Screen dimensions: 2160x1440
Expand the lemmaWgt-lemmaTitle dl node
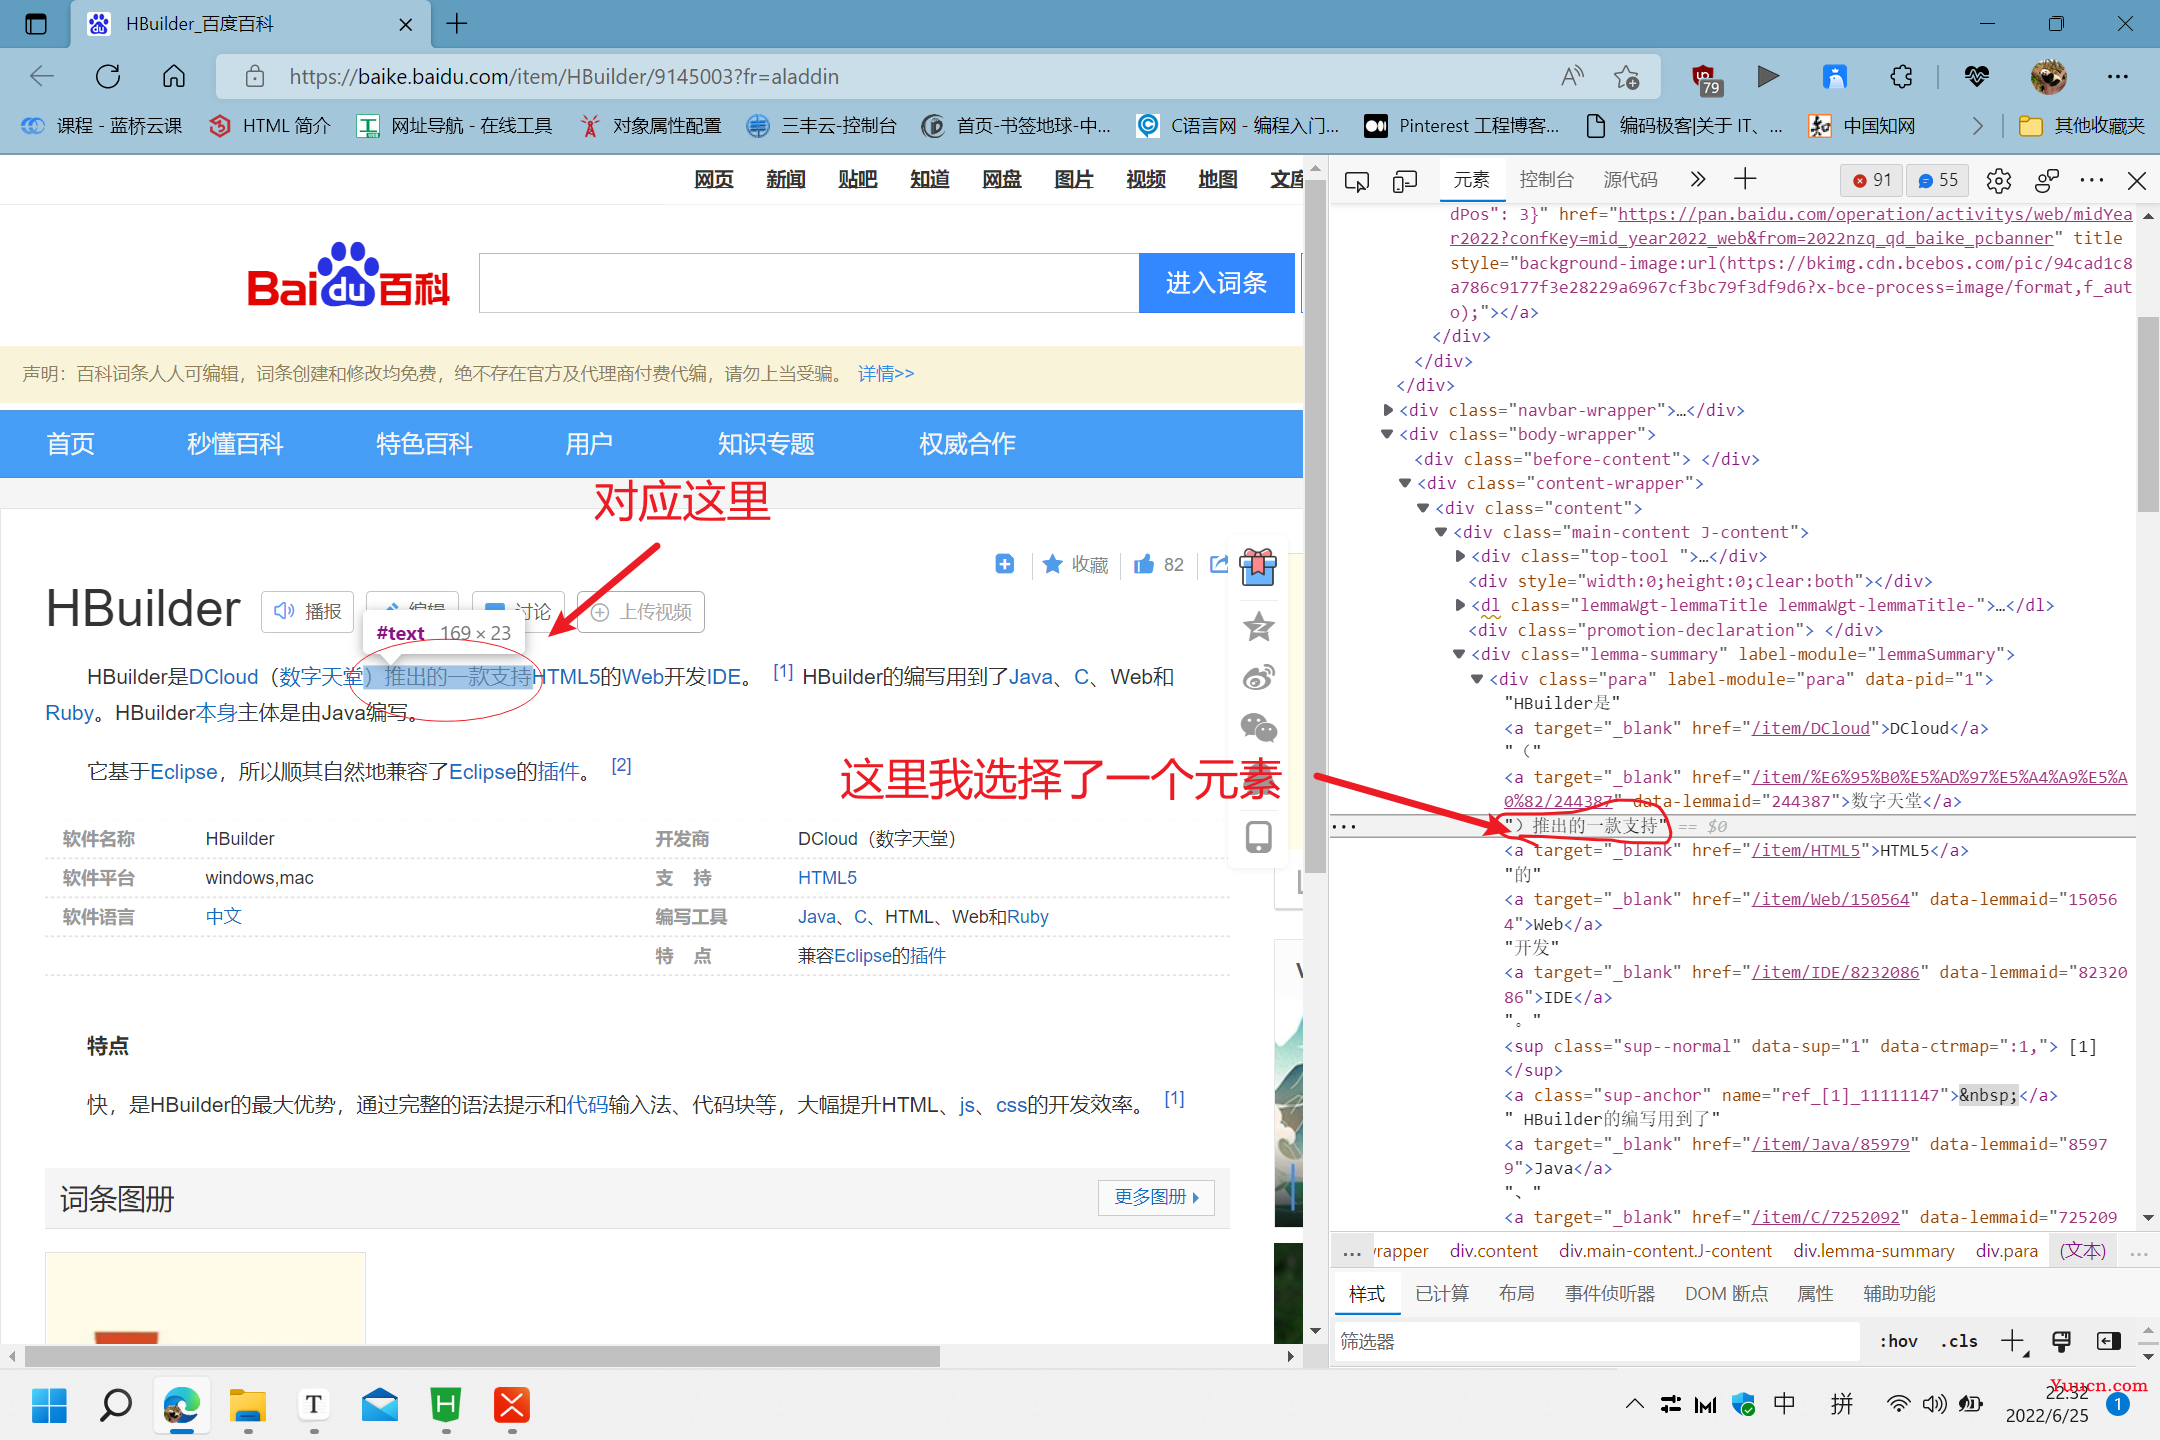tap(1460, 606)
